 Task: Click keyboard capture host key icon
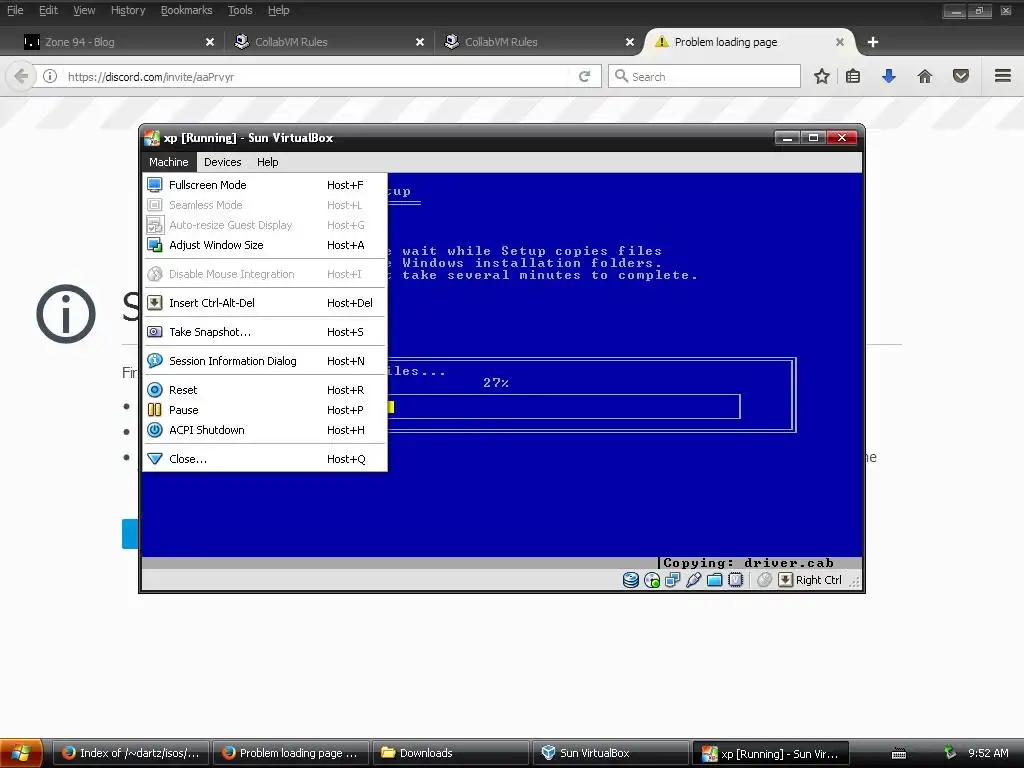coord(786,580)
